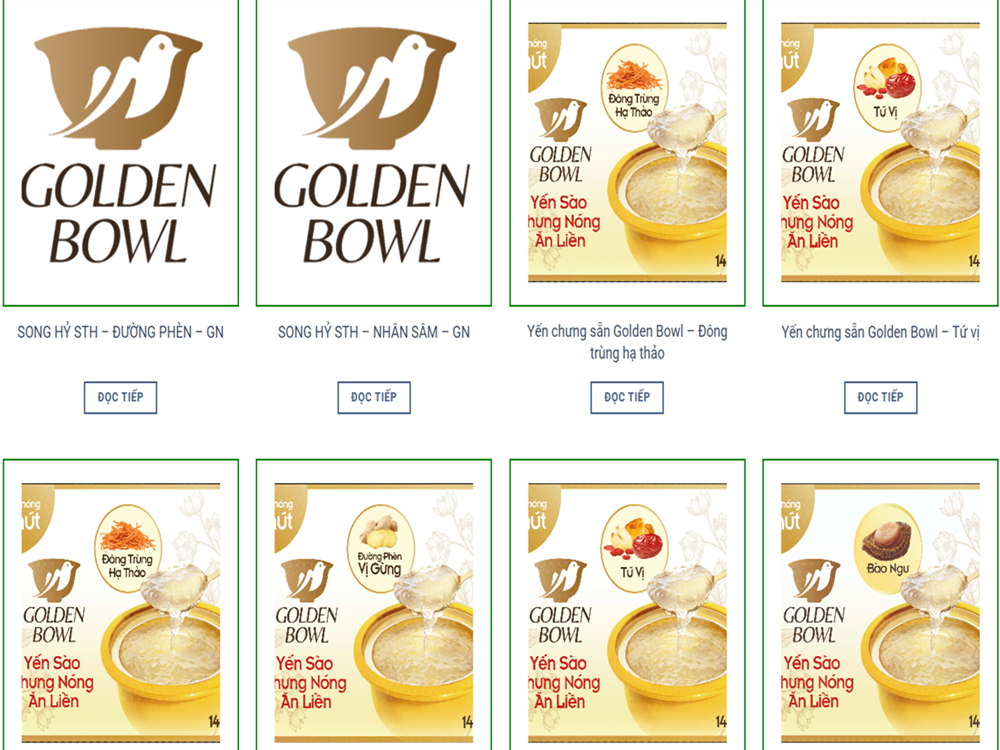Open the SONG HỶ STH – ĐƯỜNG PHÈN product image
The width and height of the screenshot is (1000, 750).
[121, 152]
